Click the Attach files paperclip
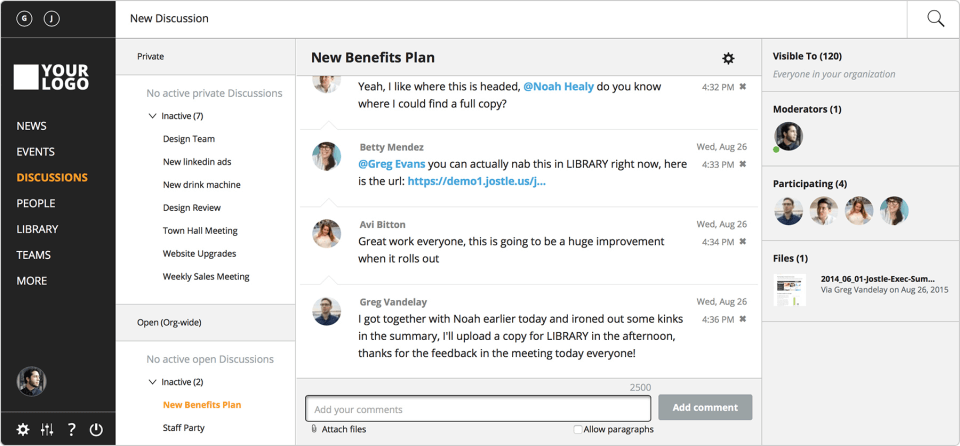The width and height of the screenshot is (960, 446). click(314, 429)
